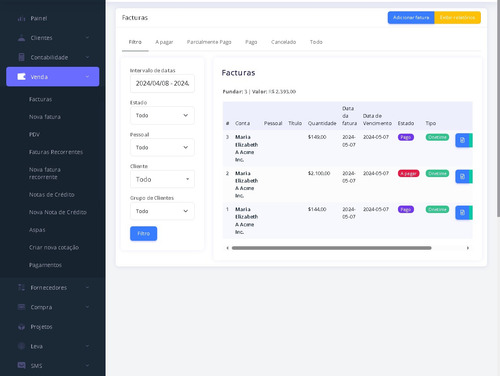Image resolution: width=500 pixels, height=376 pixels.
Task: Click the Venda wallet icon
Action: pyautogui.click(x=21, y=77)
